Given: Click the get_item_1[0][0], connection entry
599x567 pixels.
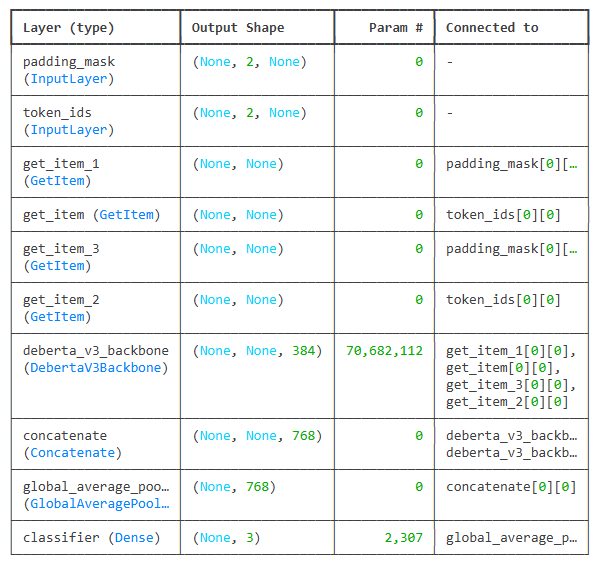Looking at the screenshot, I should (x=511, y=351).
